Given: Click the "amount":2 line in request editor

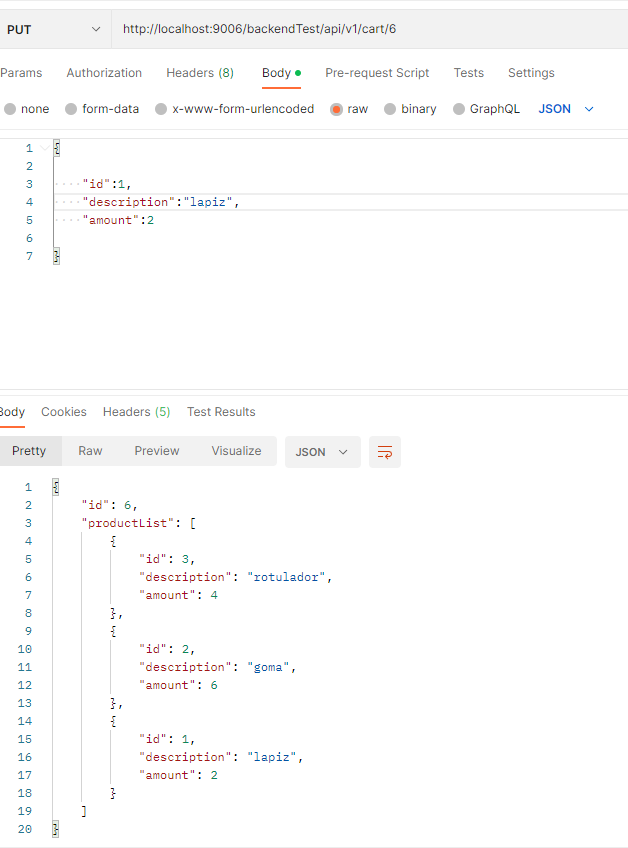Looking at the screenshot, I should pos(118,220).
